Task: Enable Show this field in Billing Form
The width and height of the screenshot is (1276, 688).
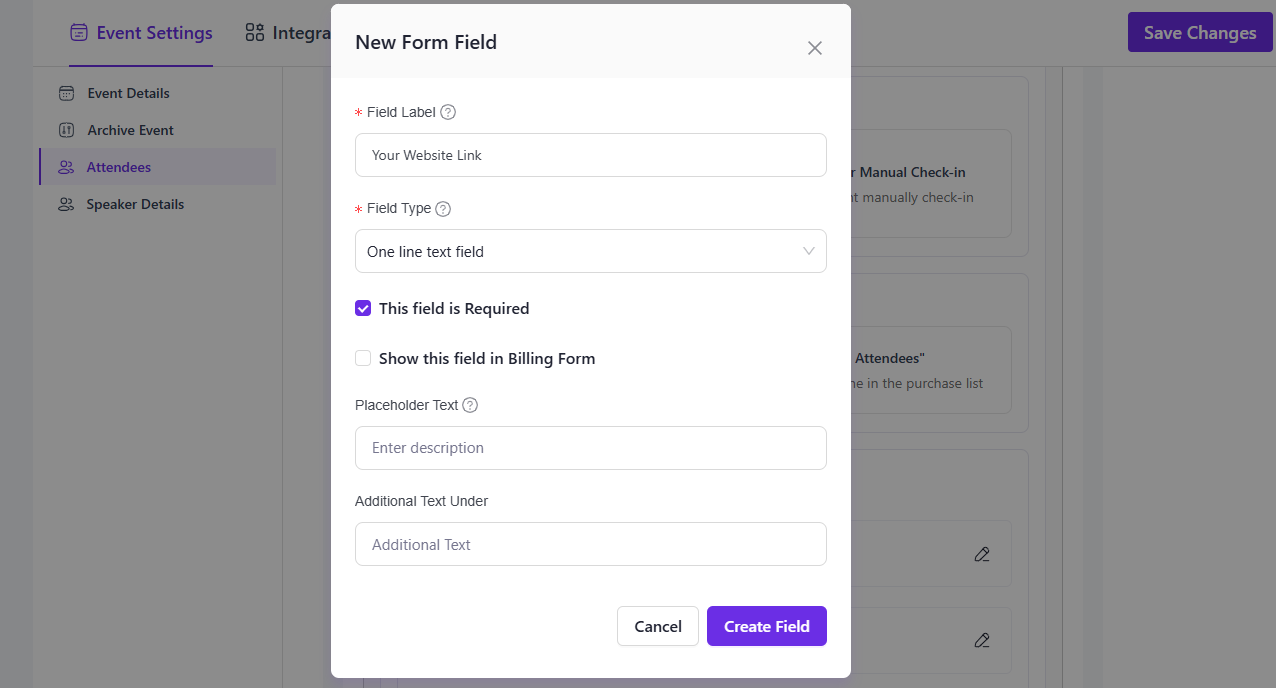Action: click(363, 358)
